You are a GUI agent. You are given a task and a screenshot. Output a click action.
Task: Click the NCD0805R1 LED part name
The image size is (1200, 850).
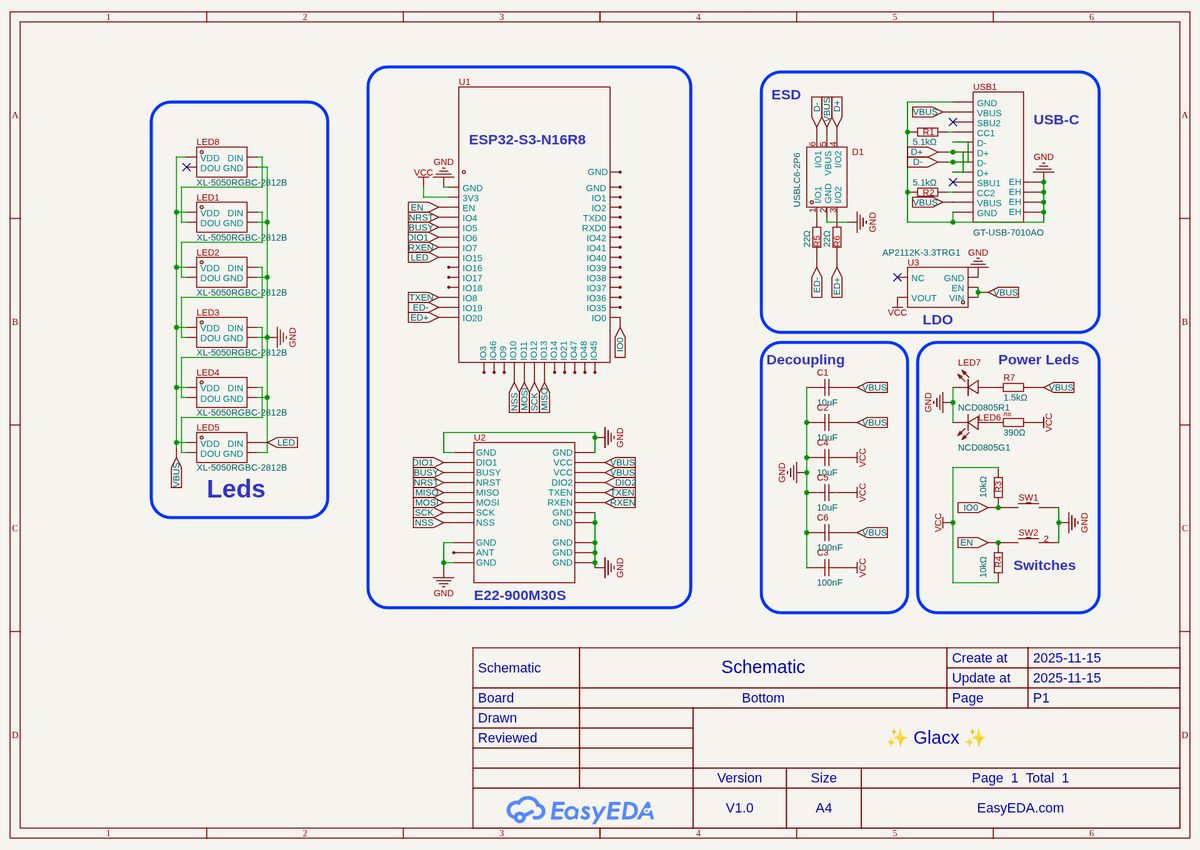(983, 408)
